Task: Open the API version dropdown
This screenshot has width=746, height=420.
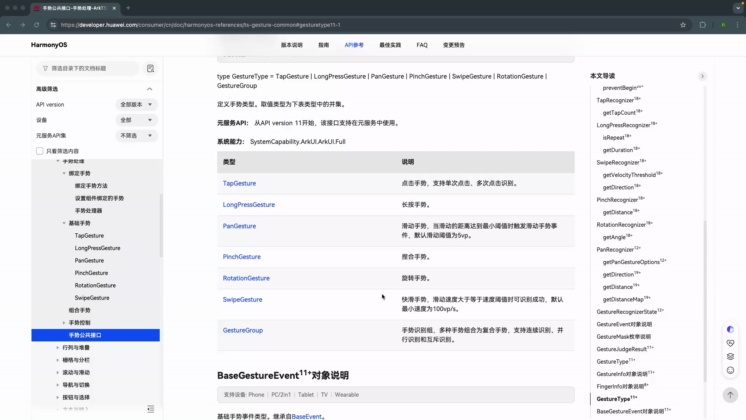Action: pyautogui.click(x=135, y=104)
